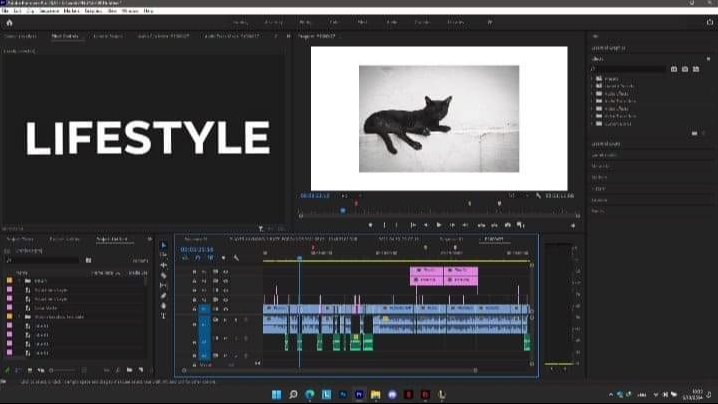
Task: Select the Selection tool arrow
Action: coord(163,246)
